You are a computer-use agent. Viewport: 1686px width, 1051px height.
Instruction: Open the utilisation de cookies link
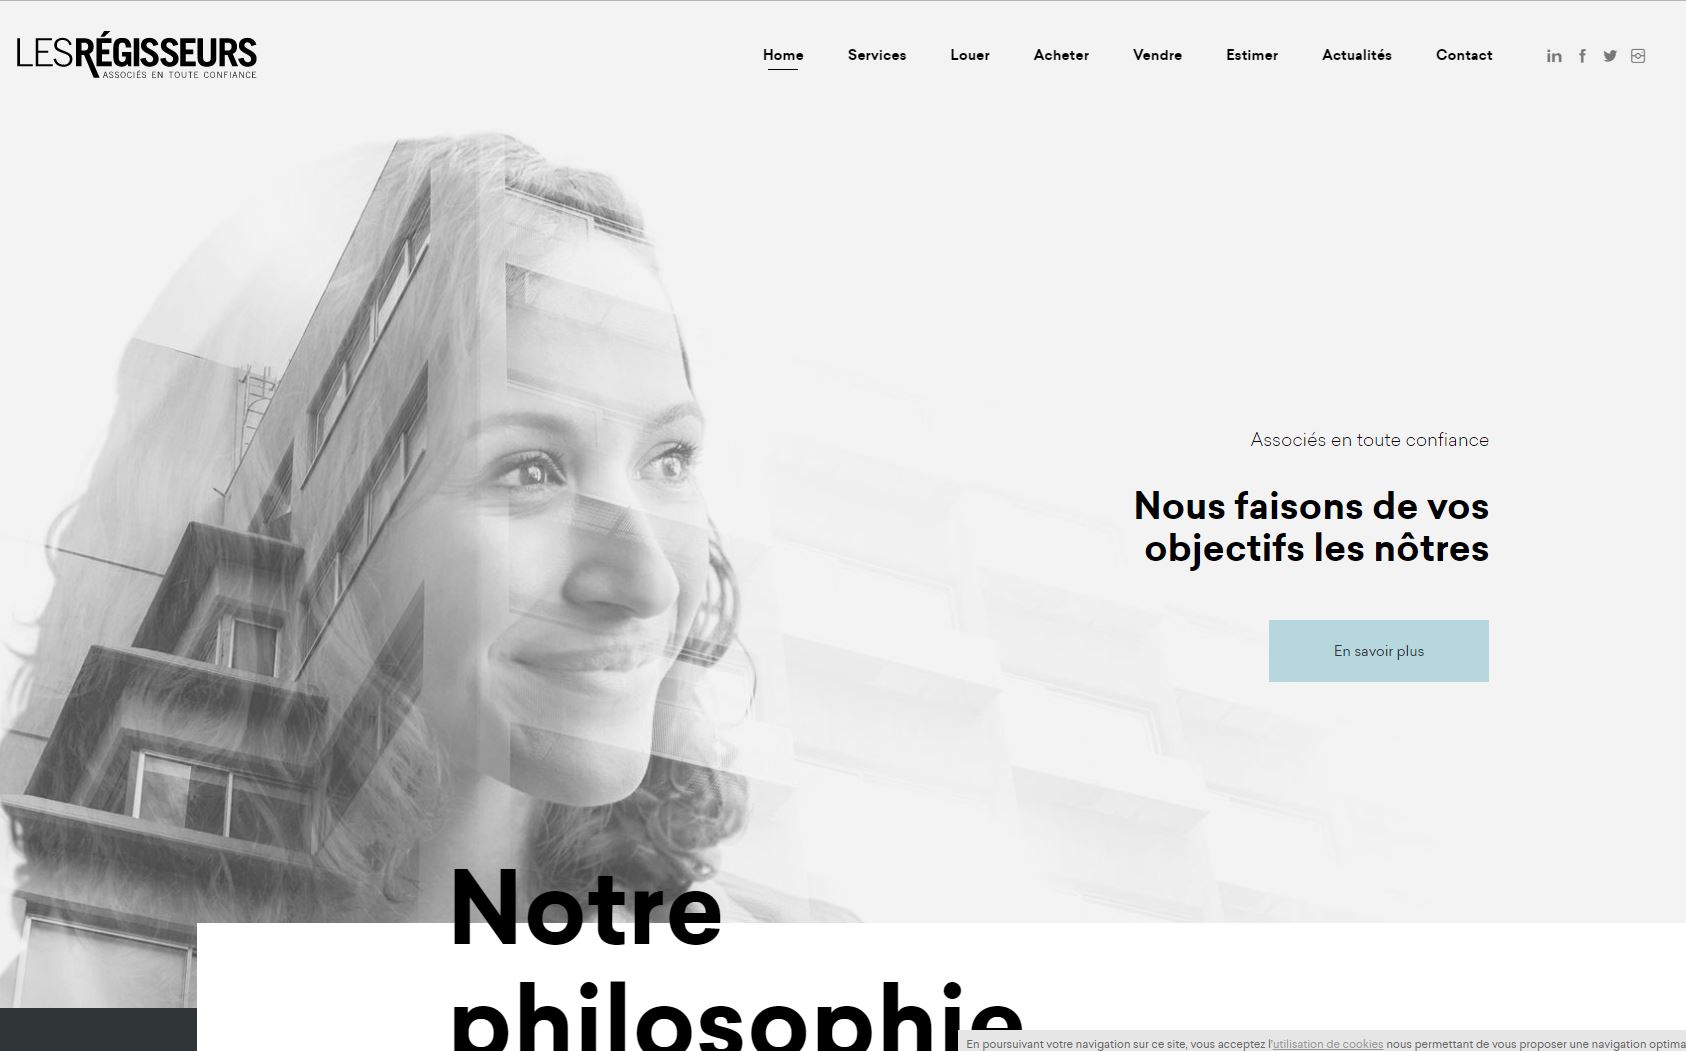click(1328, 1044)
